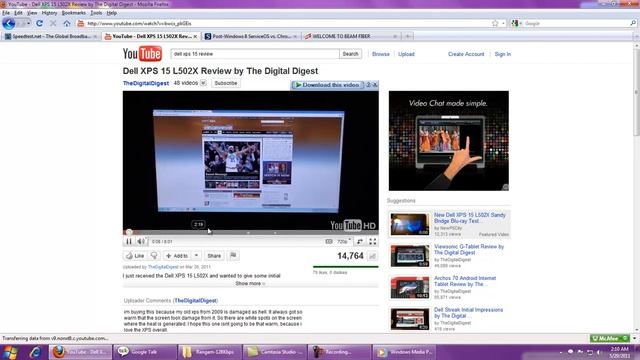Click the stop loading X icon

coord(53,23)
